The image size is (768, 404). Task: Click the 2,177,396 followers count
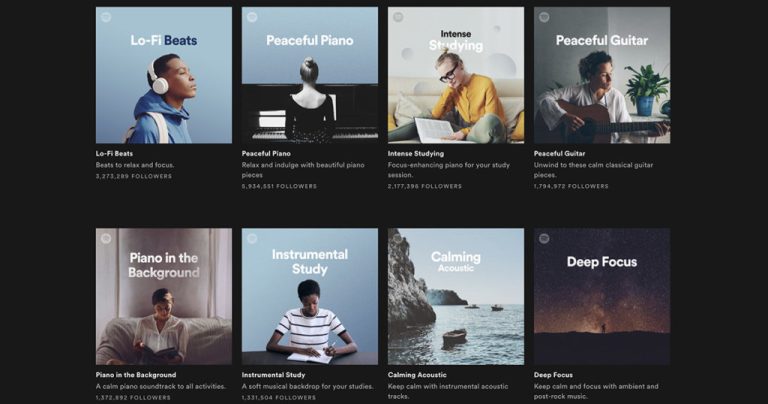click(425, 186)
